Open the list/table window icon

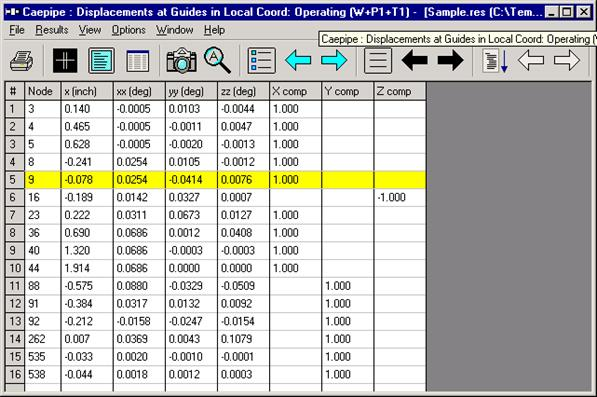137,61
